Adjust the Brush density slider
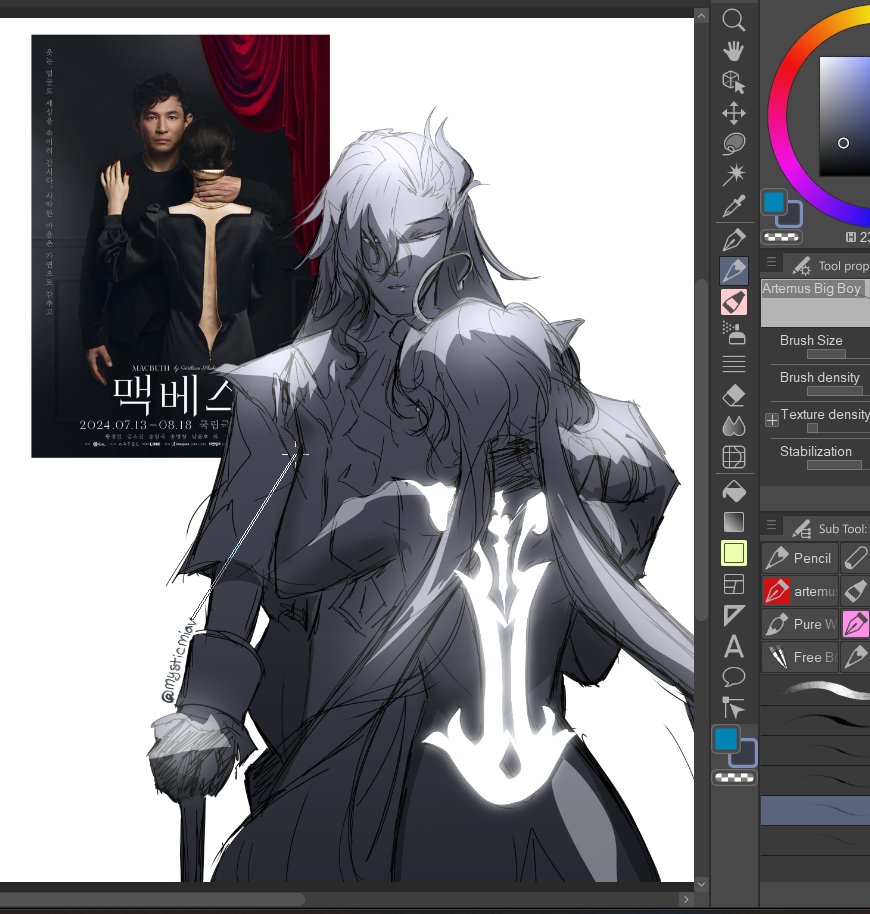This screenshot has height=914, width=870. coord(838,391)
